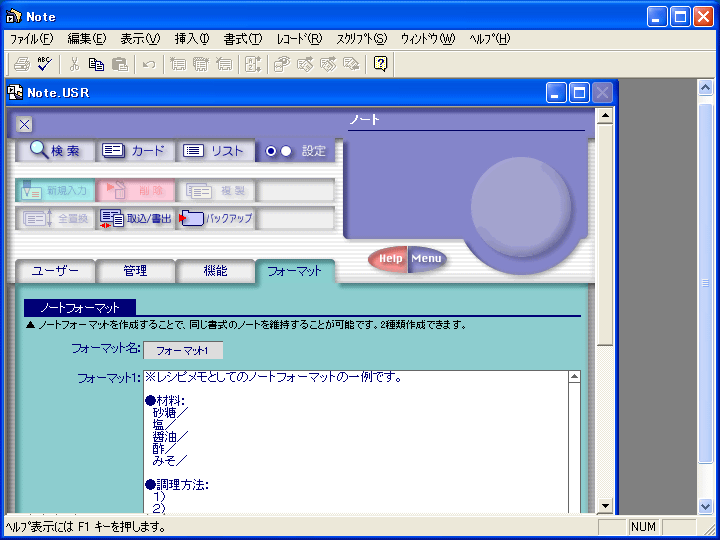The width and height of the screenshot is (720, 540).
Task: Click the NUM status bar indicator
Action: (643, 527)
